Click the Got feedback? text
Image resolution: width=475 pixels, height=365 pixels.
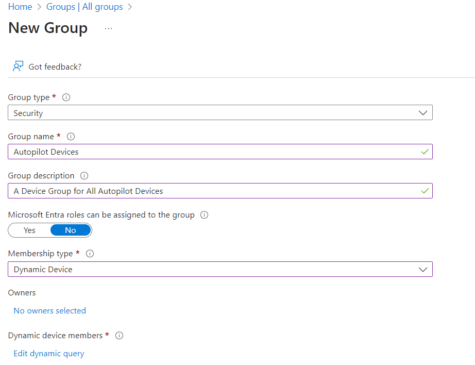tap(55, 67)
